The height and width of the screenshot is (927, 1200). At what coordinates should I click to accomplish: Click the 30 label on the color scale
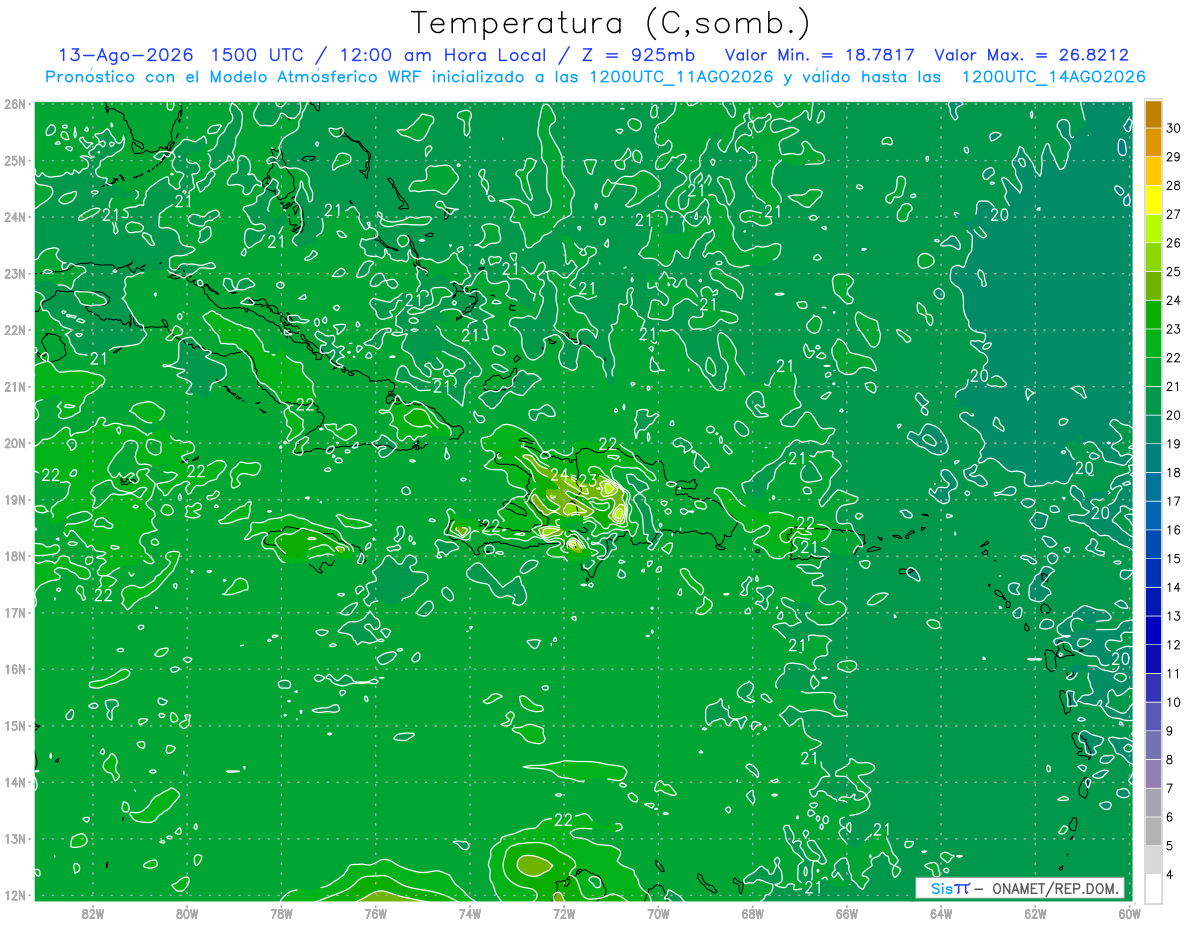coord(1174,128)
